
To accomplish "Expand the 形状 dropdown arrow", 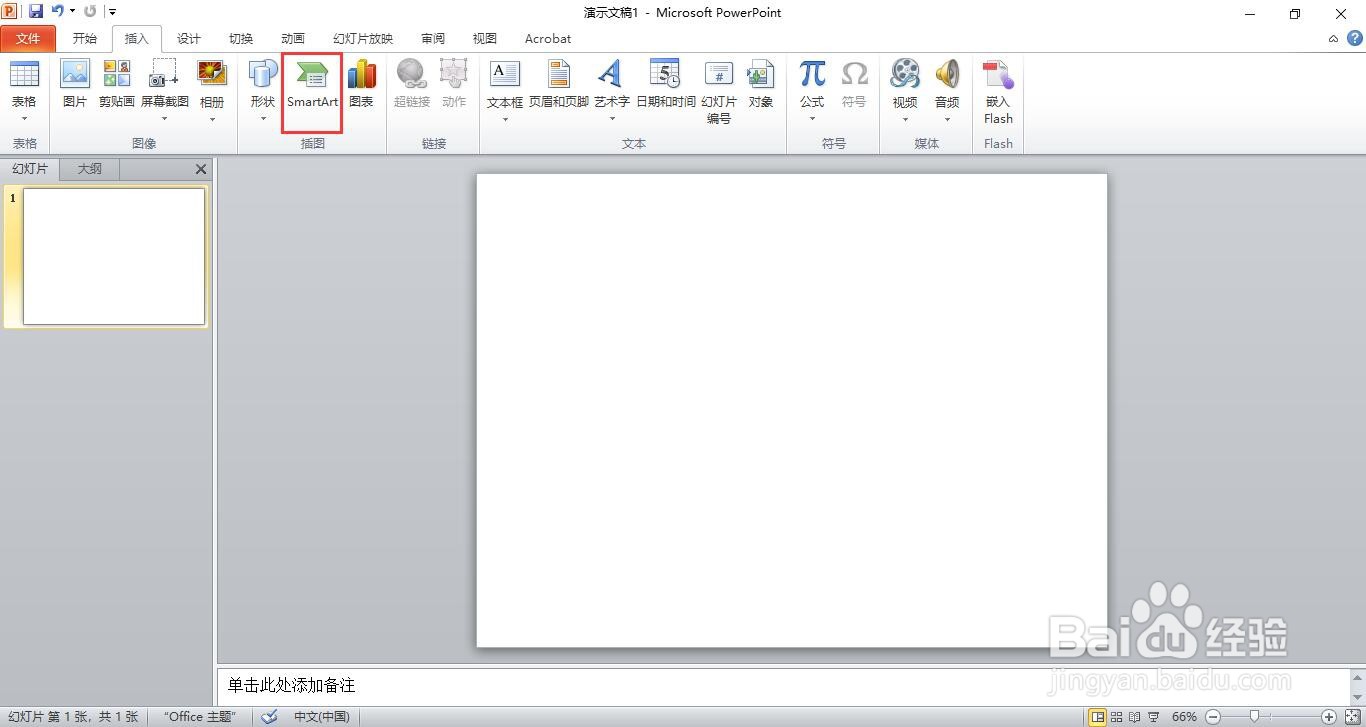I will [263, 119].
